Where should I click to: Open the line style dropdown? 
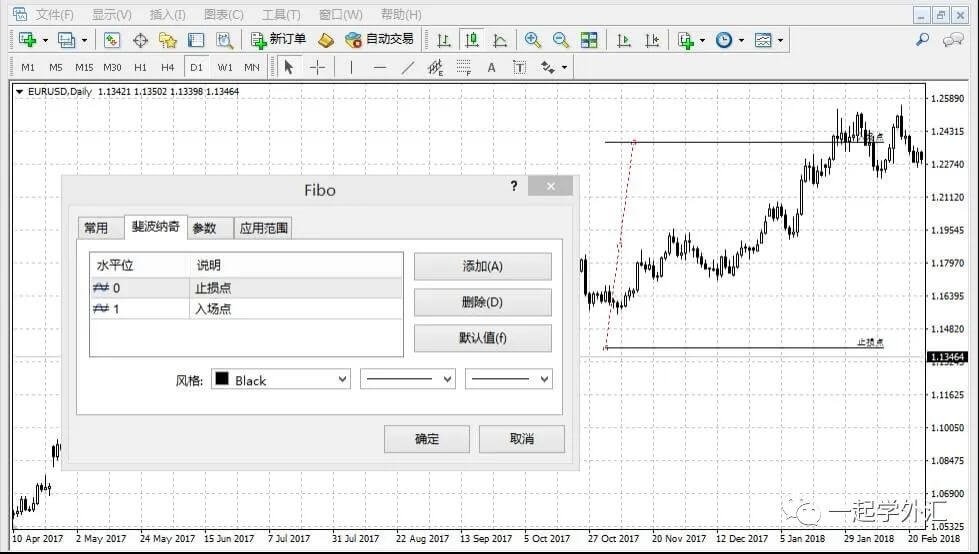pyautogui.click(x=408, y=379)
